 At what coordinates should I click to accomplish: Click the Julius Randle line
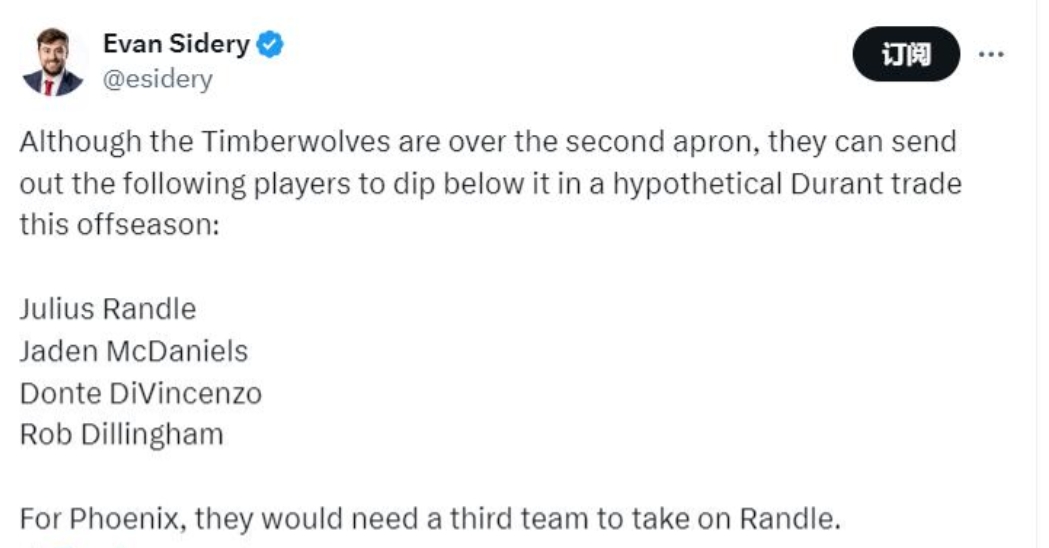pyautogui.click(x=108, y=308)
